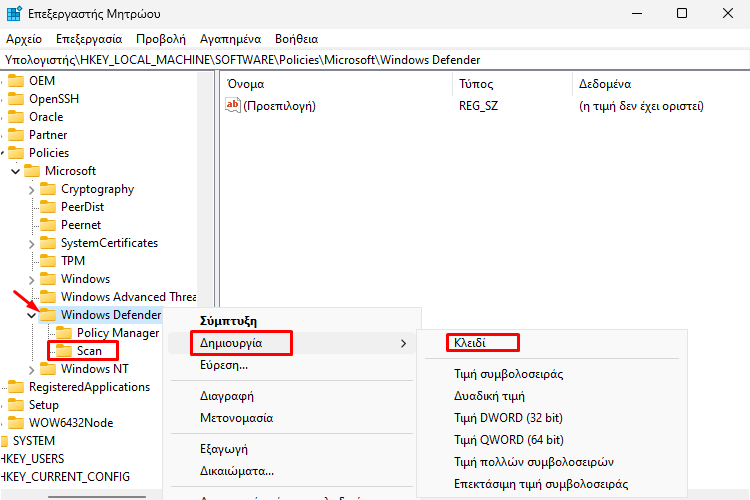The image size is (750, 500).
Task: Click the Microsoft folder icon
Action: click(x=32, y=171)
